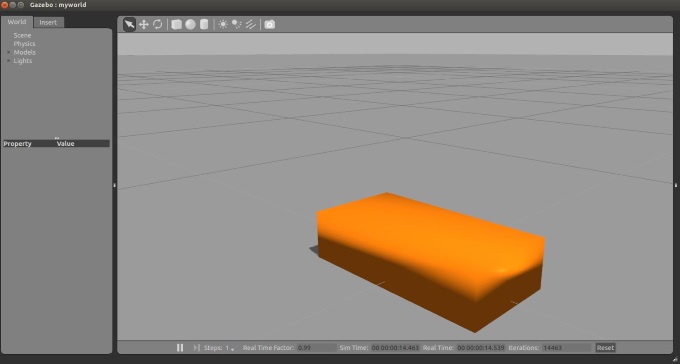This screenshot has width=680, height=364.
Task: Select Scene in the world tree
Action: coord(22,35)
